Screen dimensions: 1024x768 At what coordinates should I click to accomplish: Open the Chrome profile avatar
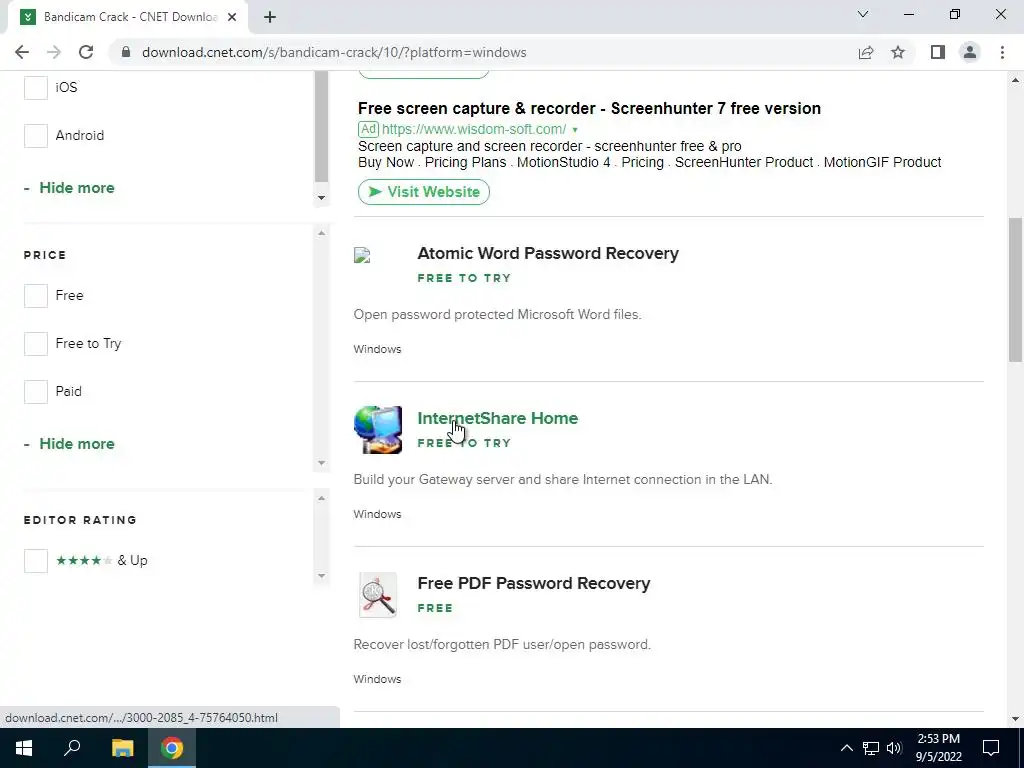(x=970, y=52)
